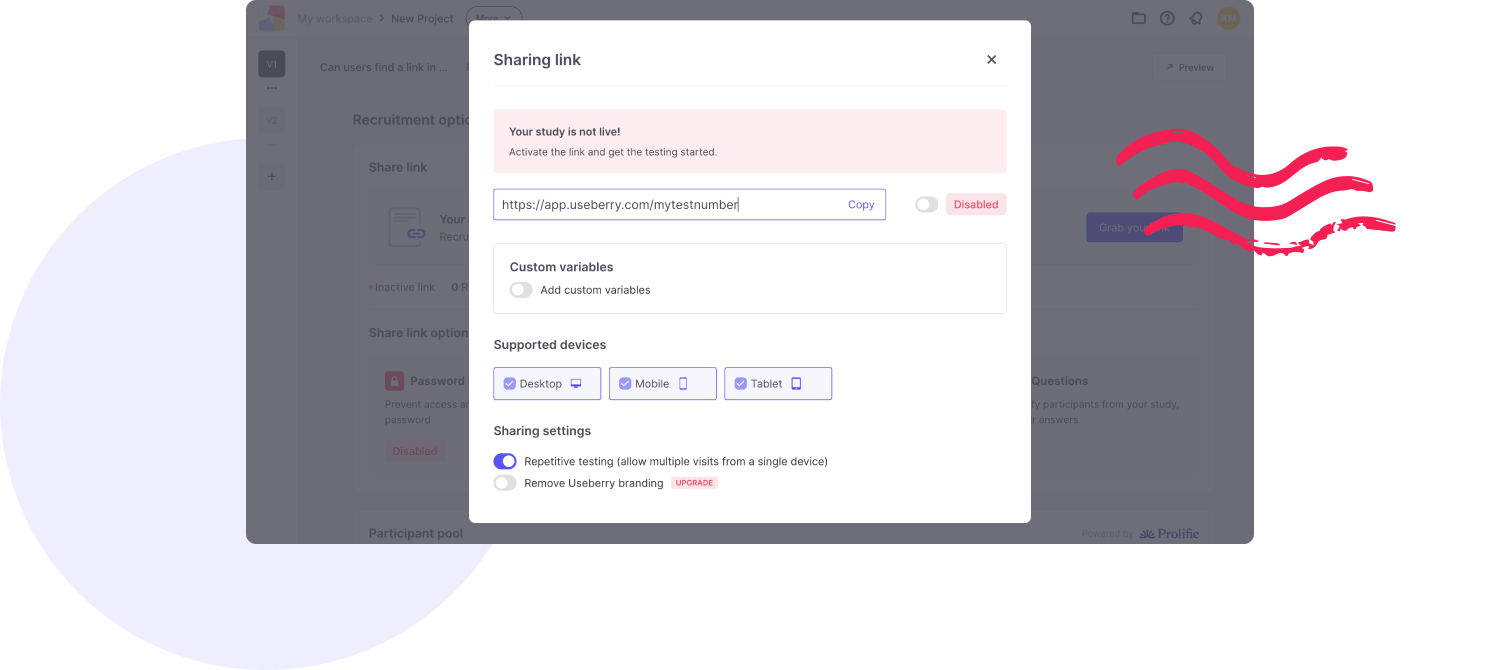
Task: Click the red Password lock icon
Action: click(x=393, y=380)
